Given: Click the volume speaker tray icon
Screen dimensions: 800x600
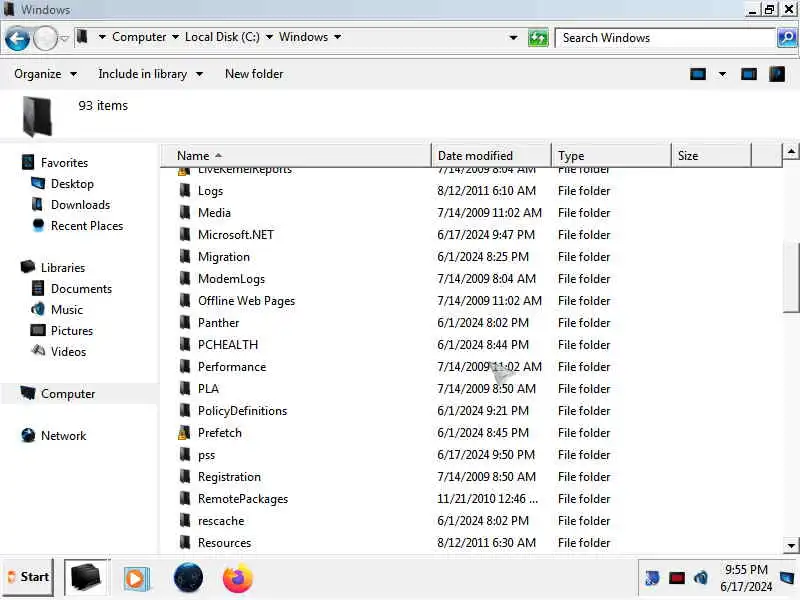Looking at the screenshot, I should pos(701,578).
